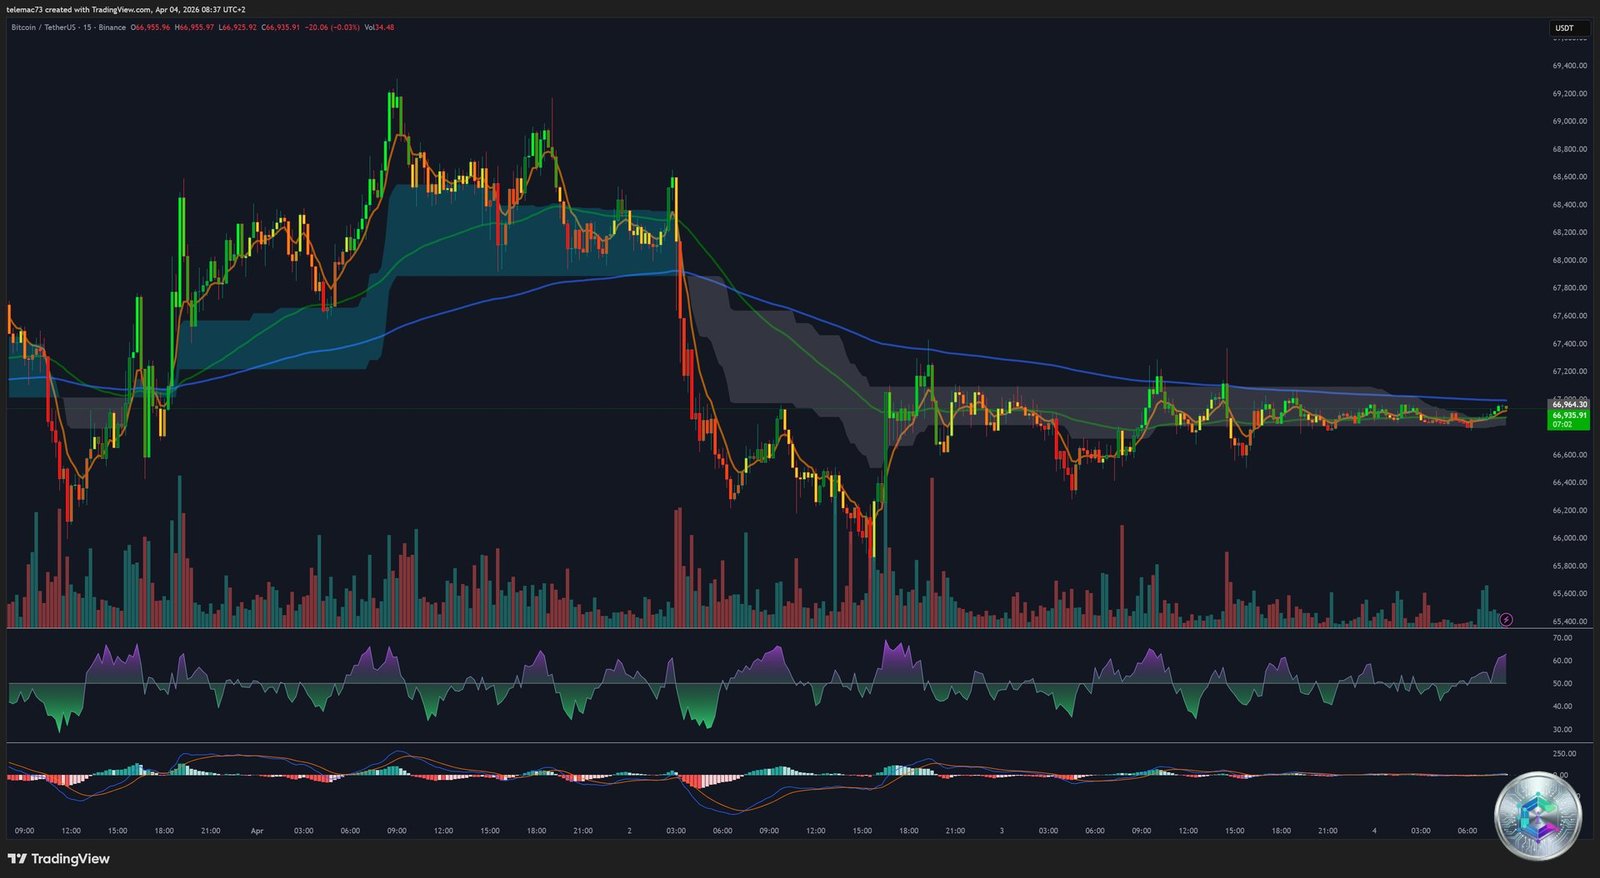Viewport: 1600px width, 878px height.
Task: Click the header text 'telemac73 created with TradingView.com'
Action: pyautogui.click(x=78, y=9)
